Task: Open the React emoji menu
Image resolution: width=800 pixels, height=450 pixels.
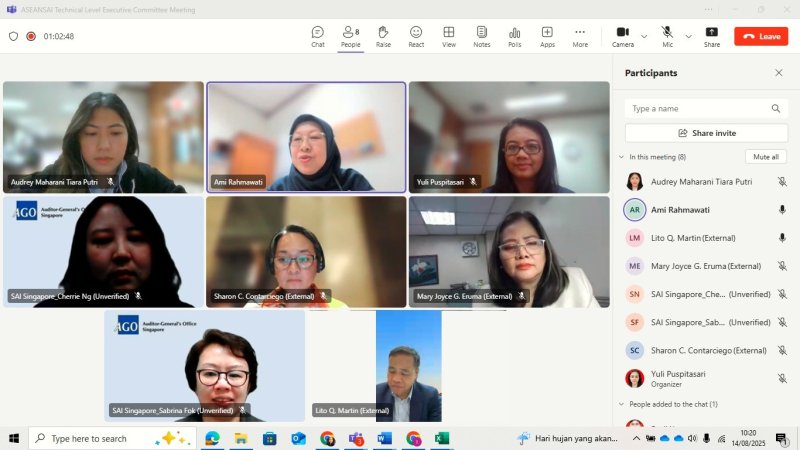Action: coord(416,36)
